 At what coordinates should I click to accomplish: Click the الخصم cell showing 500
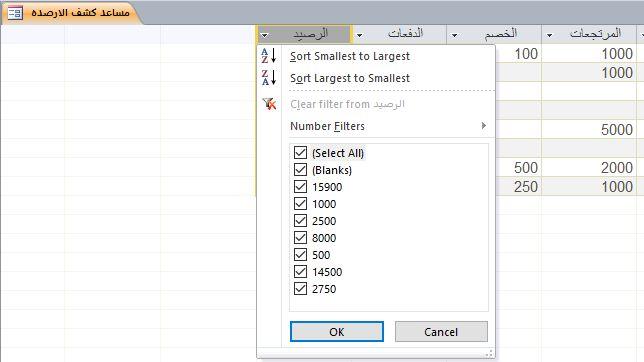pos(519,167)
